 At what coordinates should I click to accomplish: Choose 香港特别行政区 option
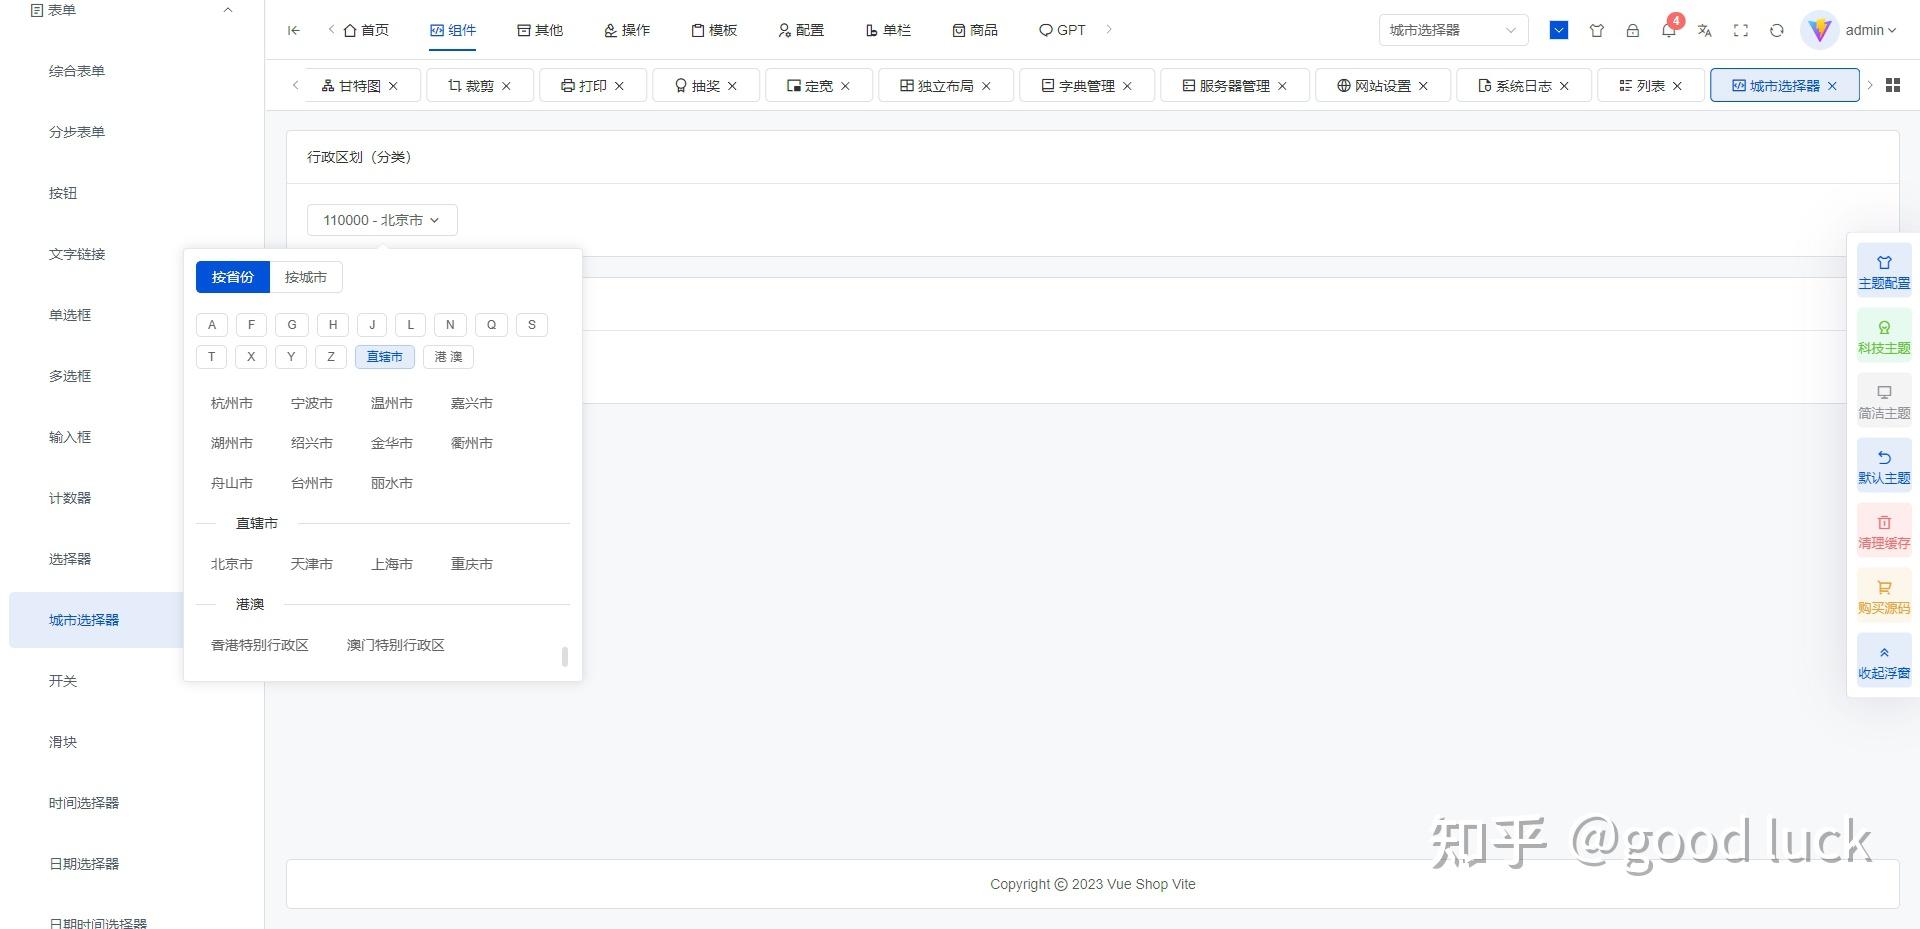[x=260, y=645]
